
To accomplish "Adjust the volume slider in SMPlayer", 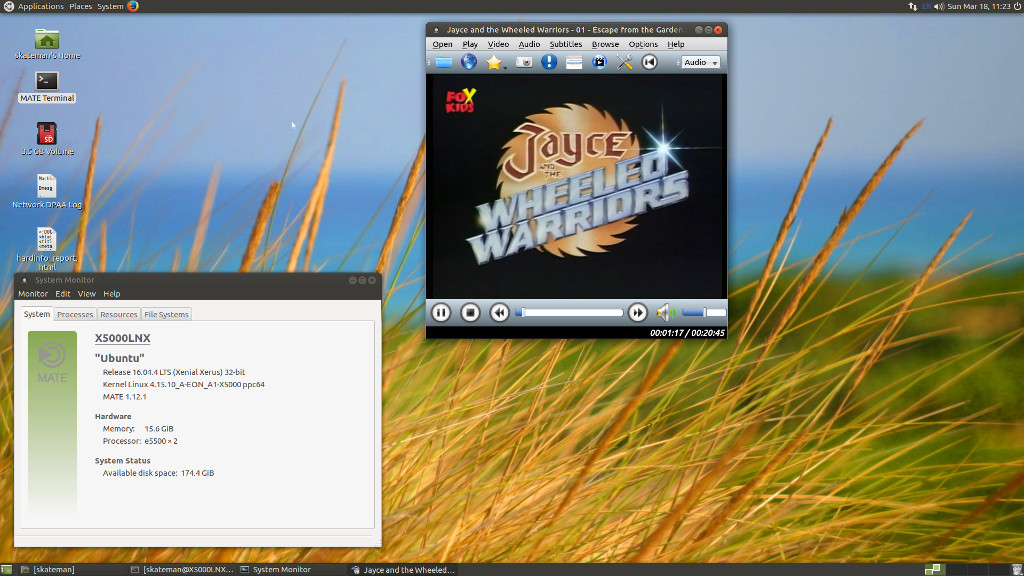I will coord(703,313).
